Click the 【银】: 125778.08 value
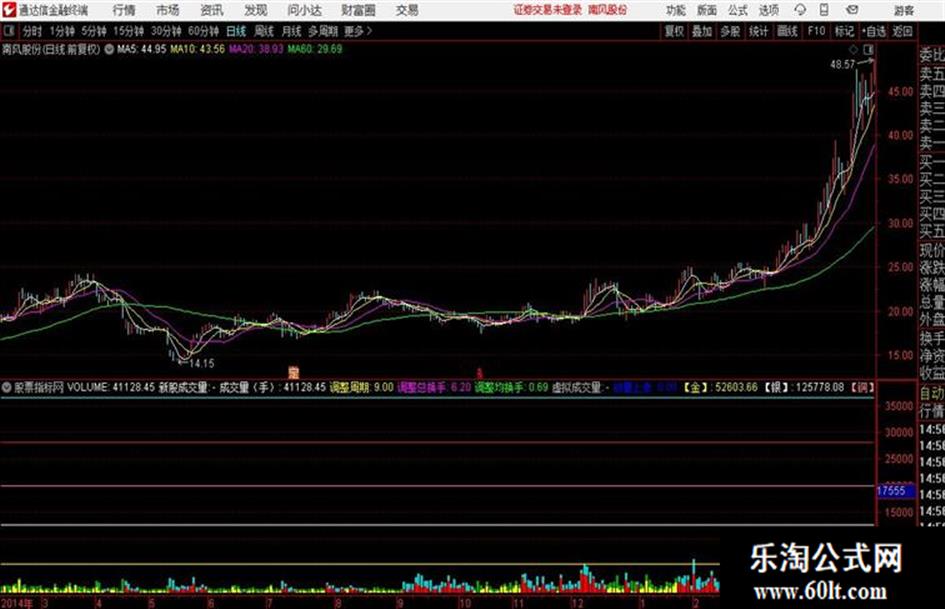This screenshot has height=609, width=945. tap(805, 387)
